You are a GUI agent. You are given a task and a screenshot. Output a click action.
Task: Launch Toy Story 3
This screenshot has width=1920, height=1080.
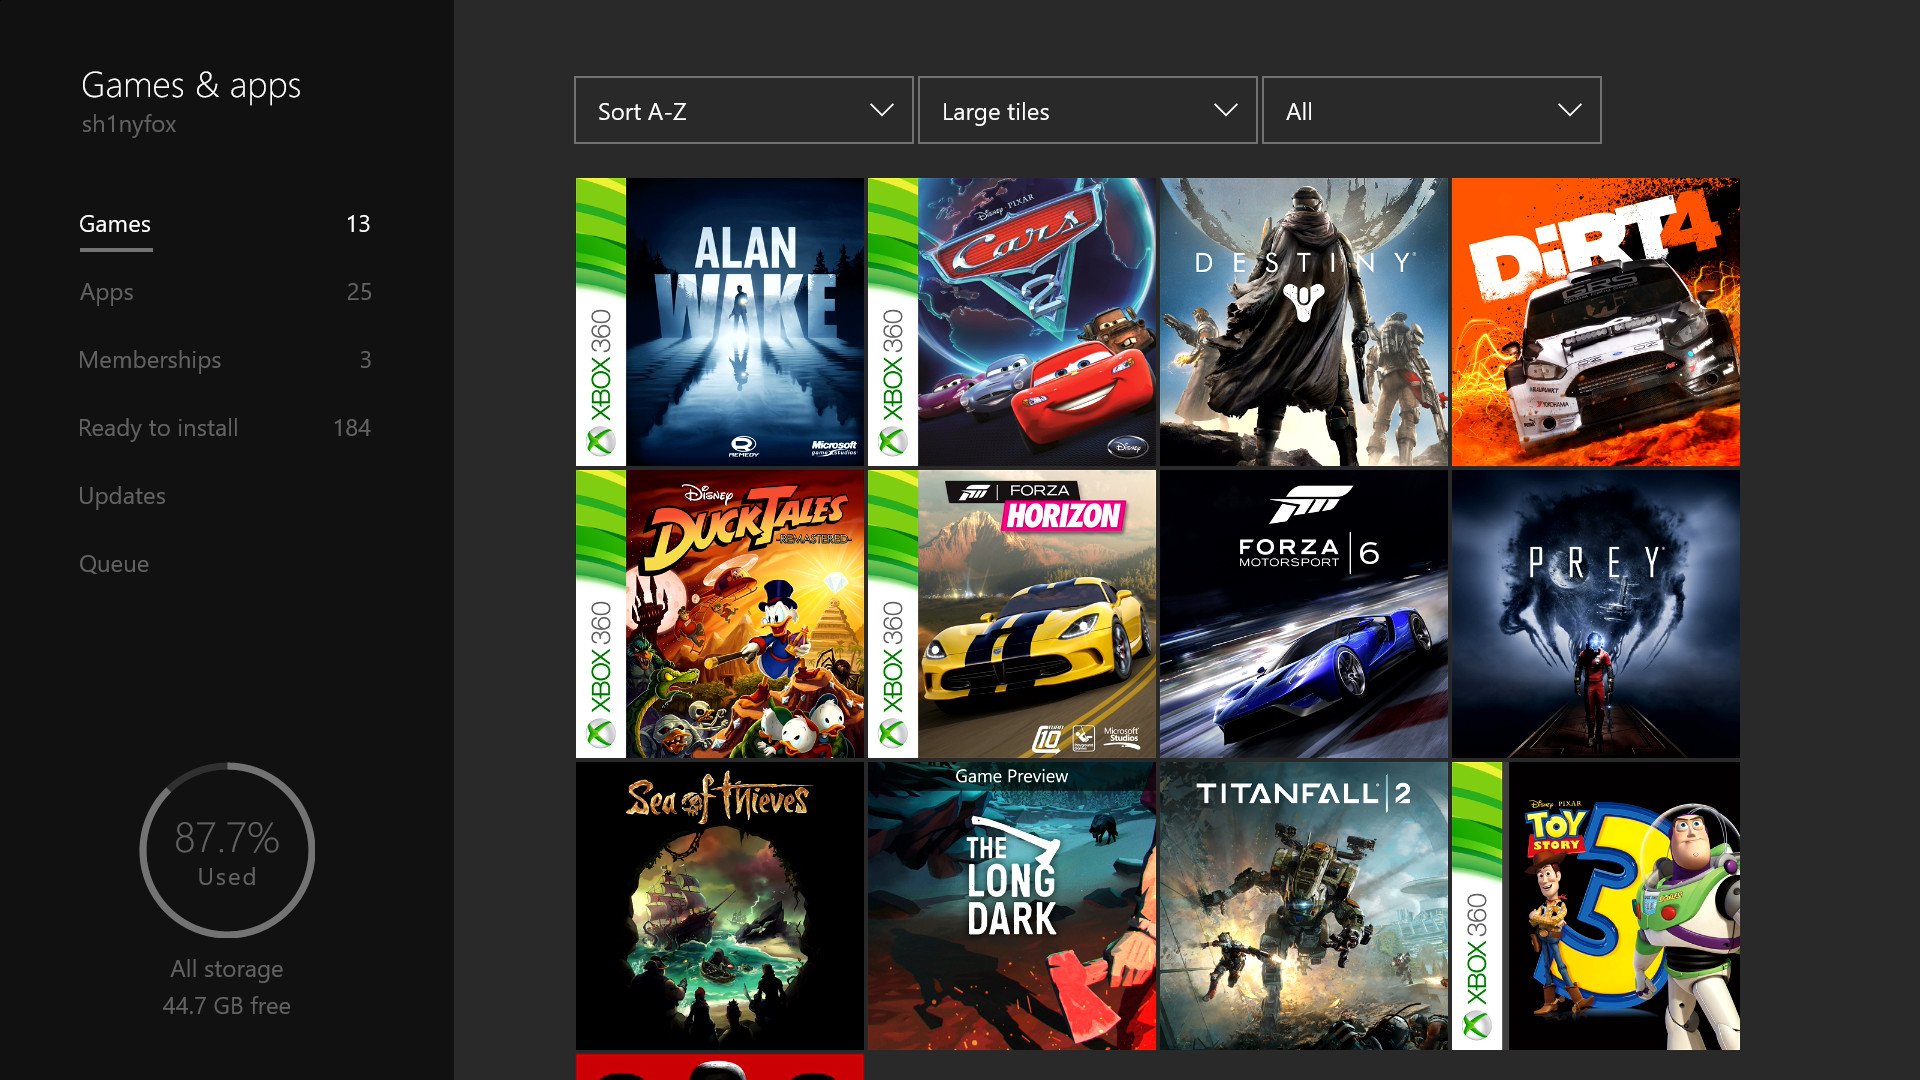pos(1620,905)
